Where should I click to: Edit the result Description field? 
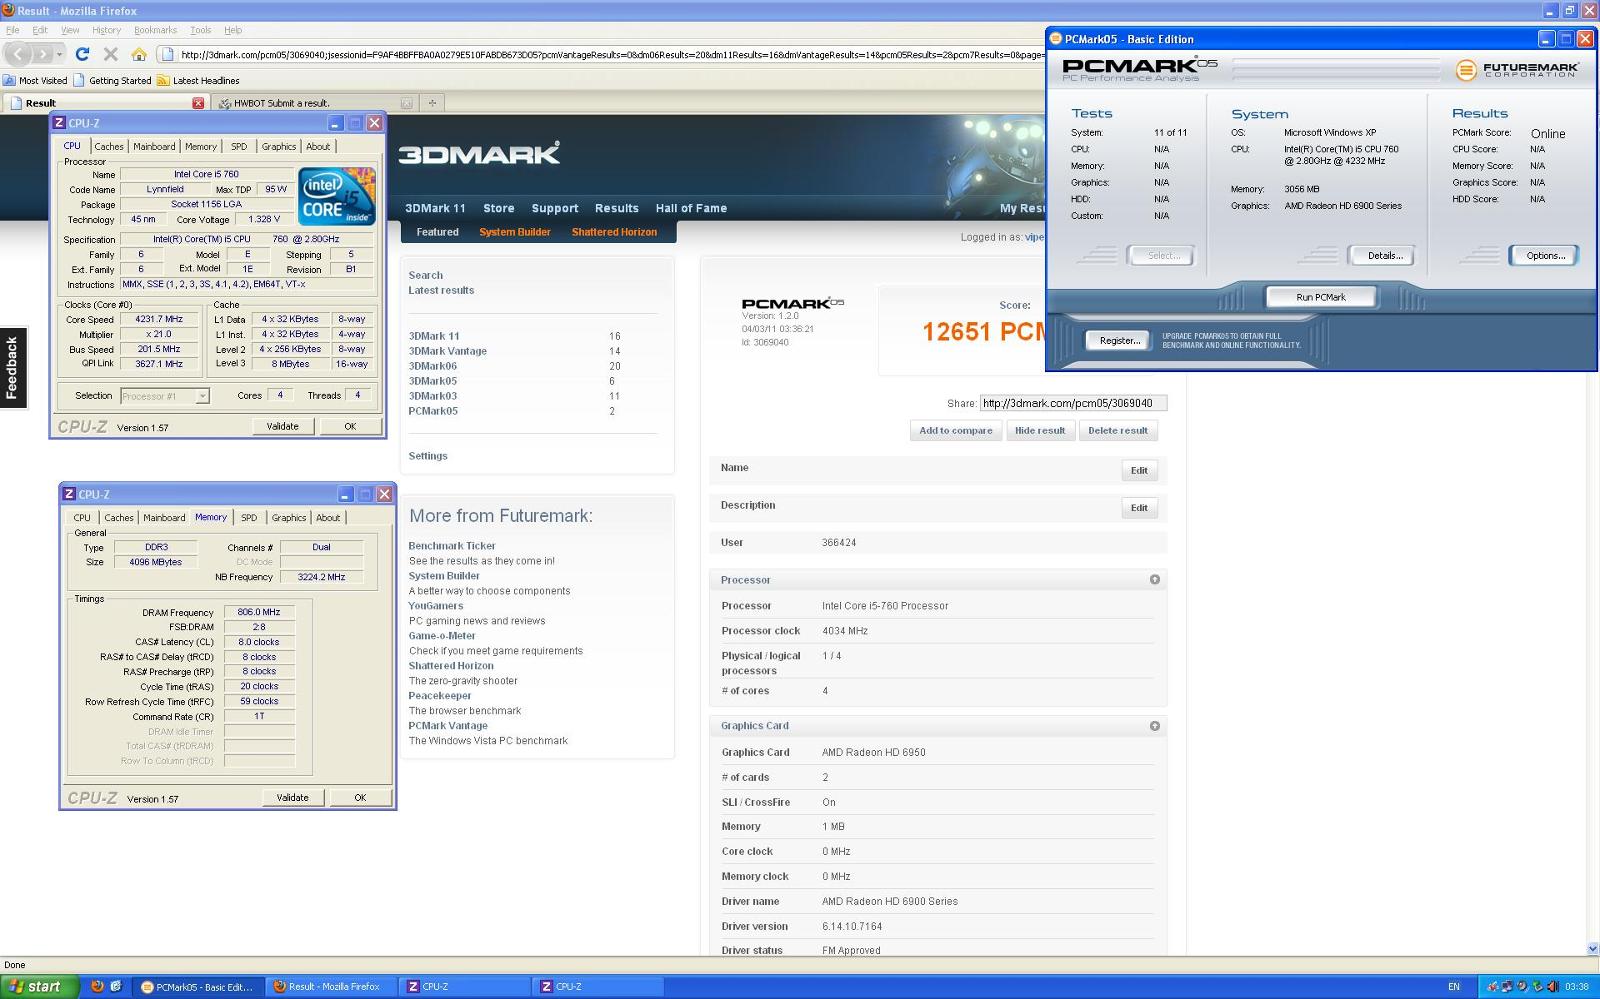(x=1139, y=508)
